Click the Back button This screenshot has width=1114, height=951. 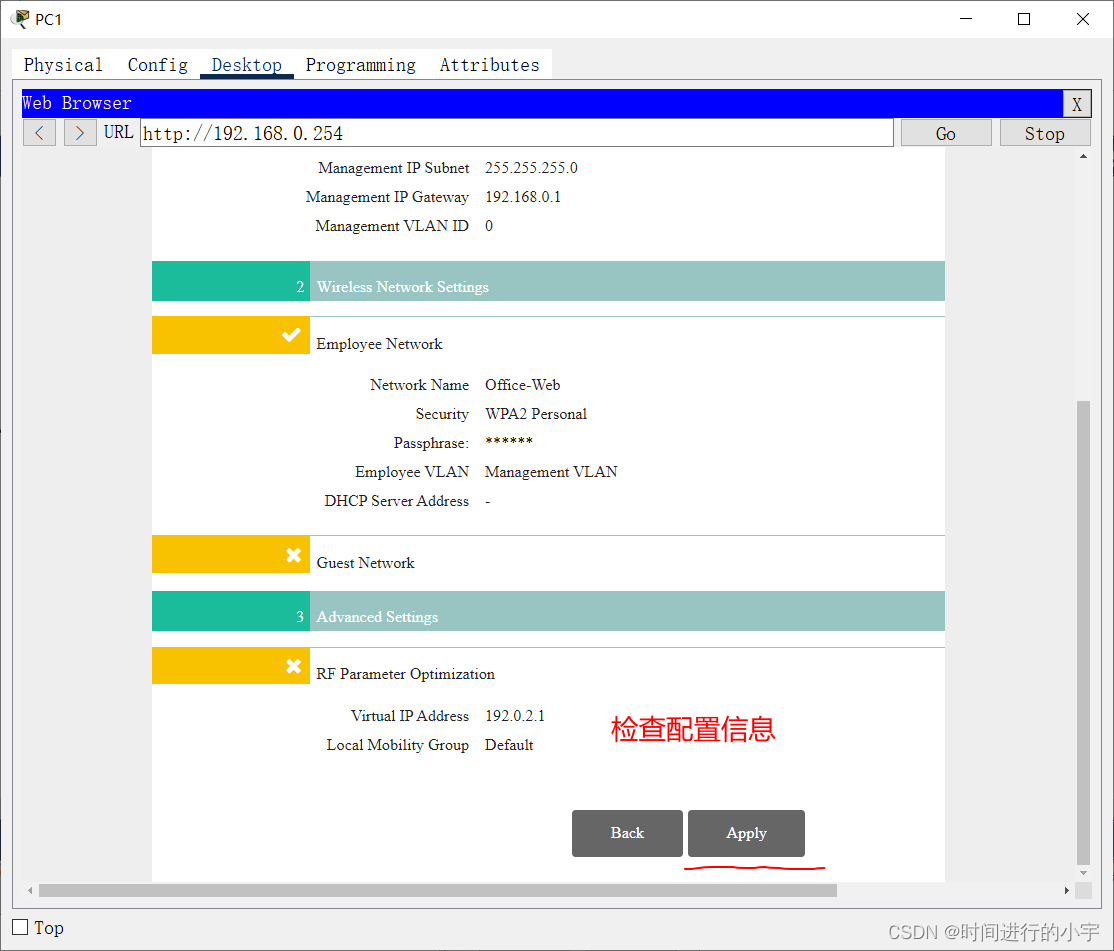[x=627, y=833]
